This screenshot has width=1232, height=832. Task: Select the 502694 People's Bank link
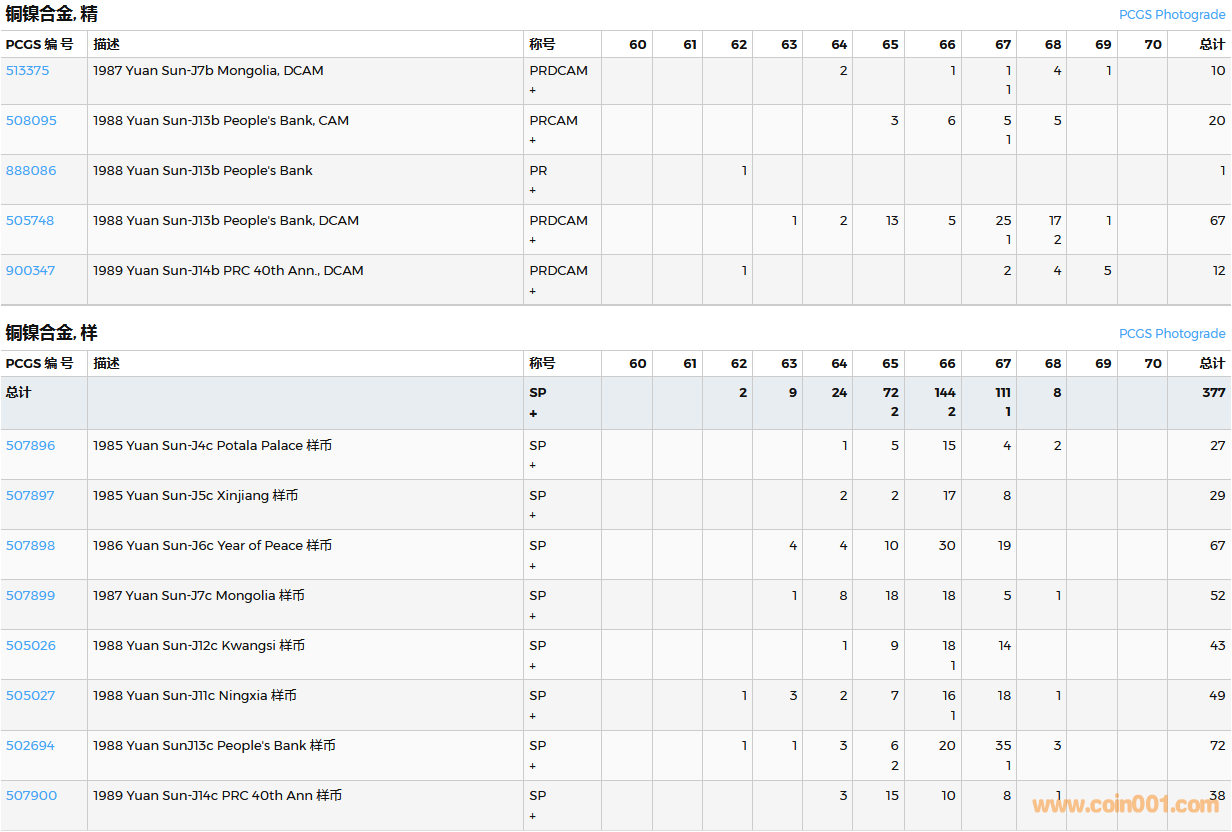tap(31, 746)
